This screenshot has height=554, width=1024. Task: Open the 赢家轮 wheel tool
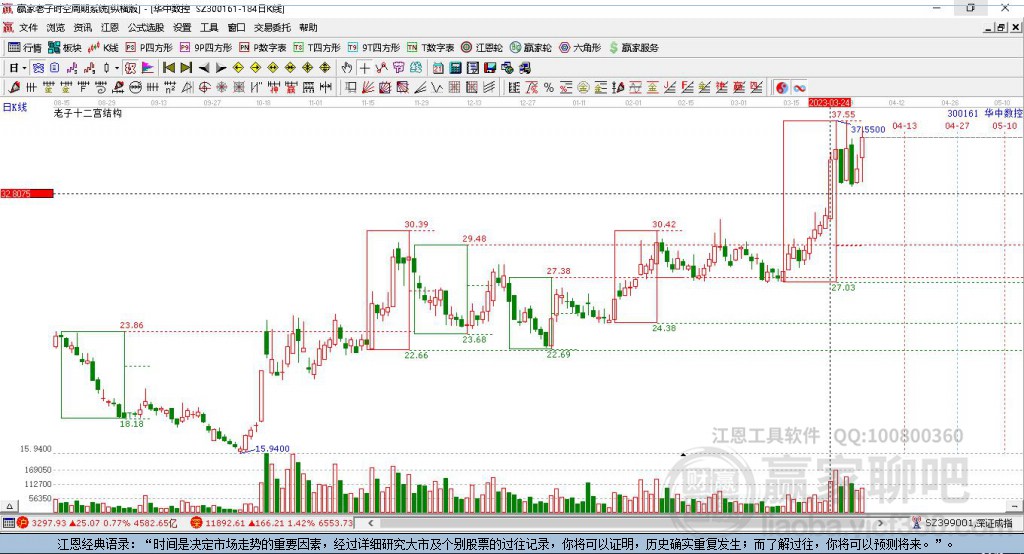click(x=530, y=48)
